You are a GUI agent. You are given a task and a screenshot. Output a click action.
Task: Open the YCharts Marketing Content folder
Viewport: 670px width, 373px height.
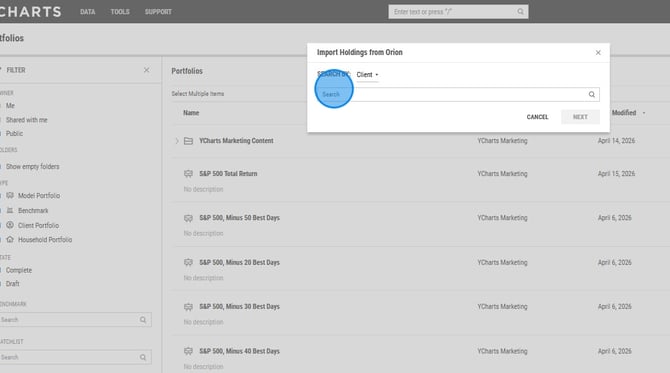pyautogui.click(x=236, y=141)
